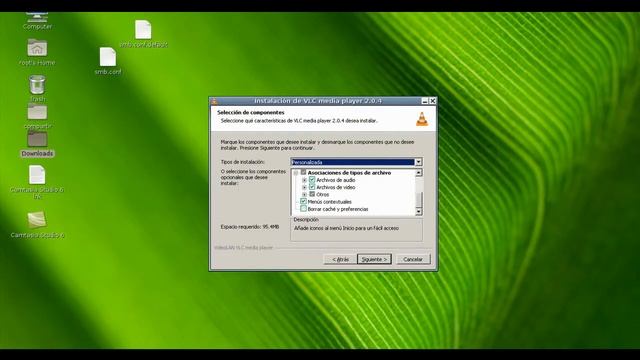Open the Computer desktop icon
Screen dimensions: 640x360
coord(37,17)
